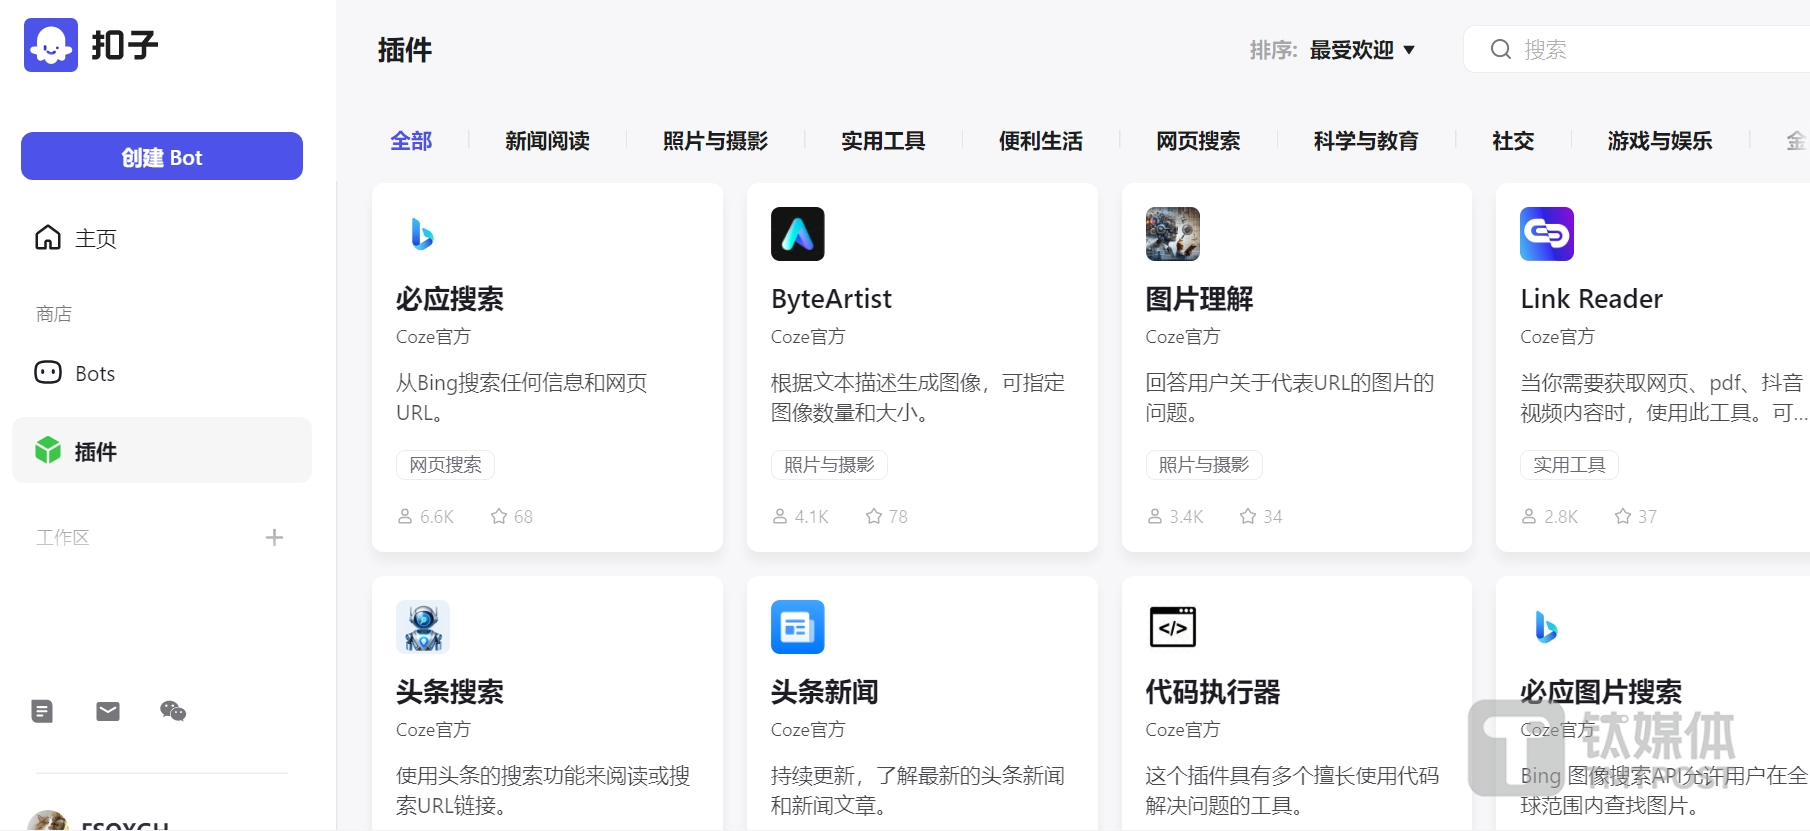Open the Link Reader plugin title
Screen dimensions: 1810x831
pyautogui.click(x=1591, y=299)
